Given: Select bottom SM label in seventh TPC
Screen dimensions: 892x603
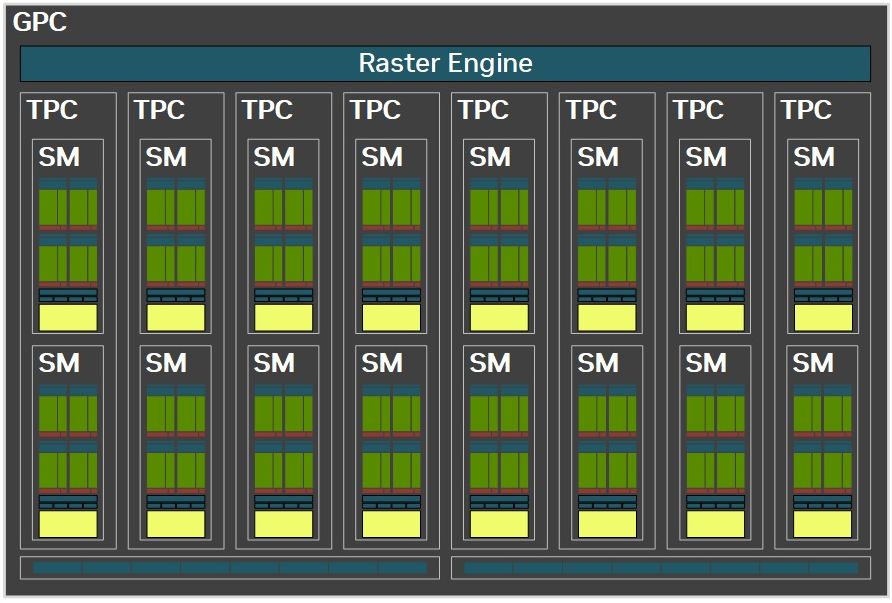Looking at the screenshot, I should pyautogui.click(x=706, y=363).
